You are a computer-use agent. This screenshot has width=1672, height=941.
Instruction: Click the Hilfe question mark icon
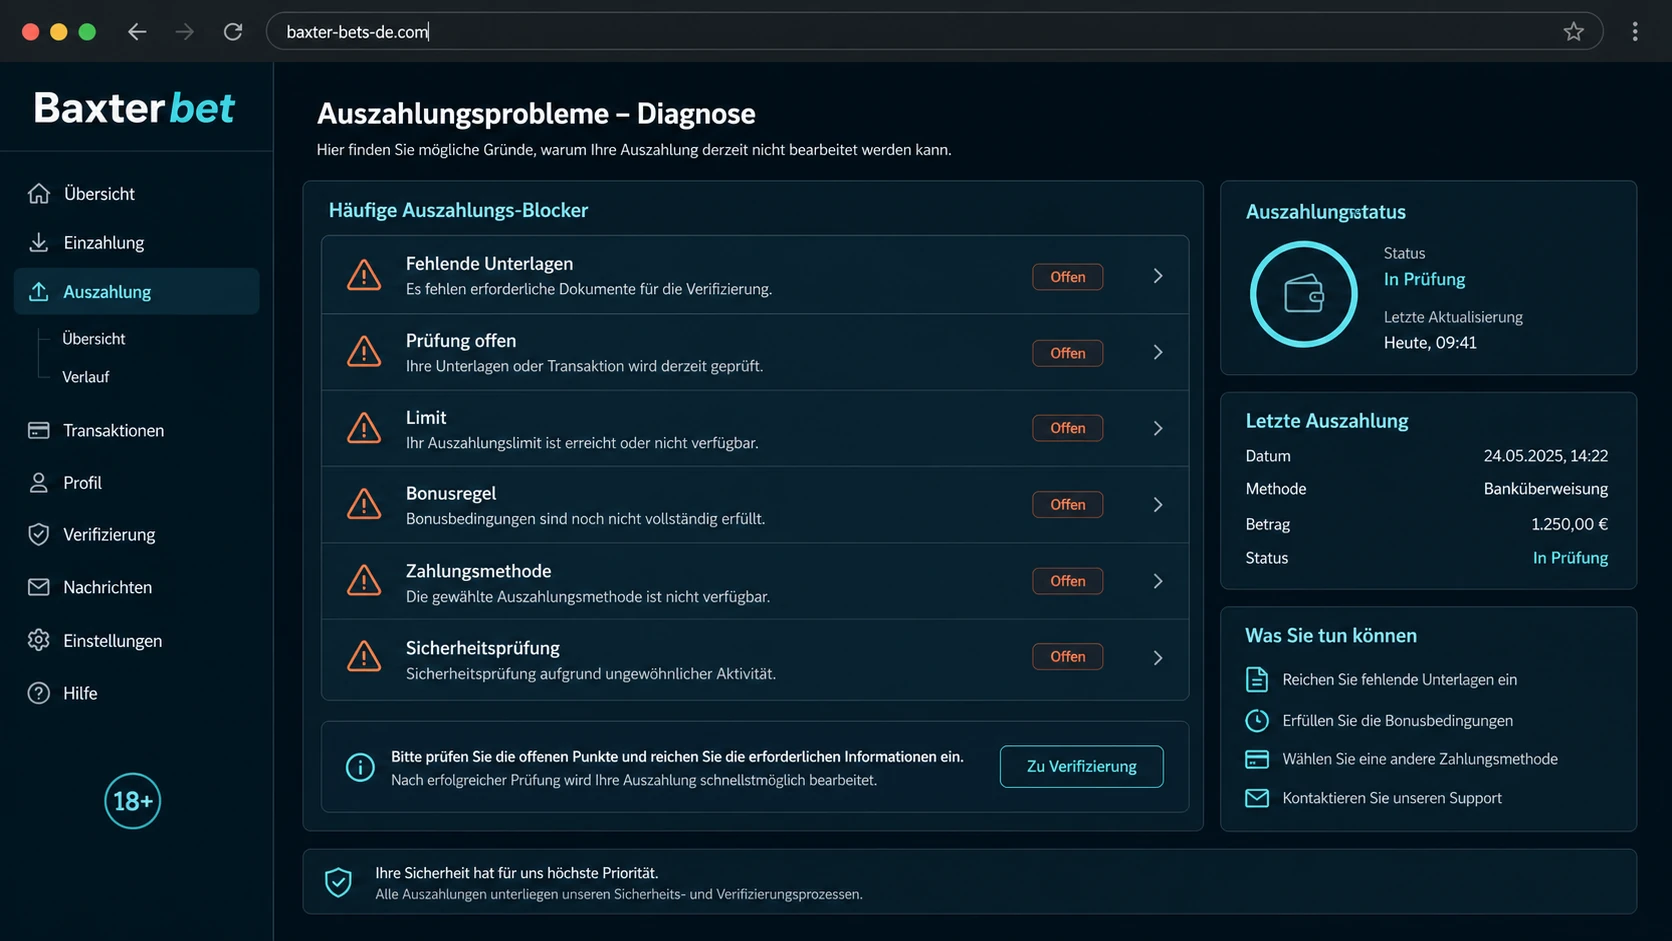[39, 693]
